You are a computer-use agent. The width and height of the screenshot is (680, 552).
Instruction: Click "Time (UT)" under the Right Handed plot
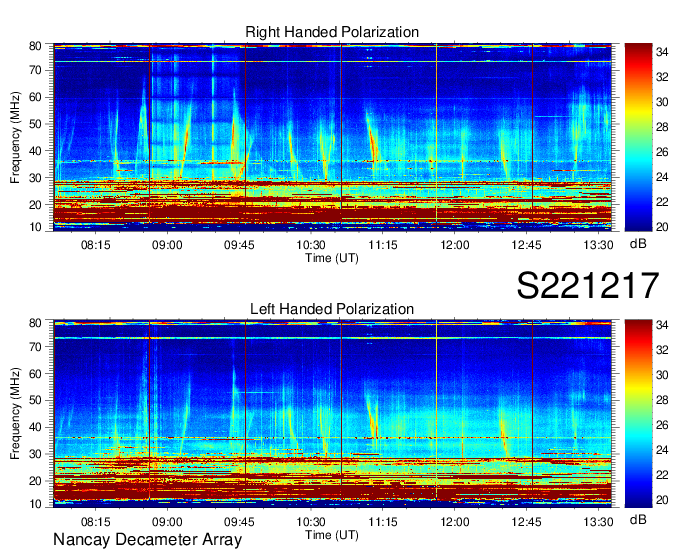332,258
